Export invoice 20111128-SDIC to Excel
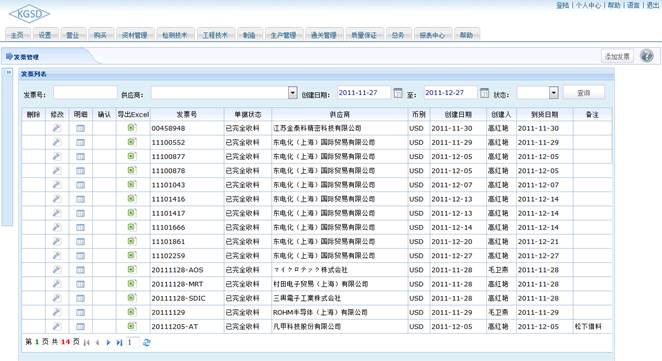 (x=132, y=298)
